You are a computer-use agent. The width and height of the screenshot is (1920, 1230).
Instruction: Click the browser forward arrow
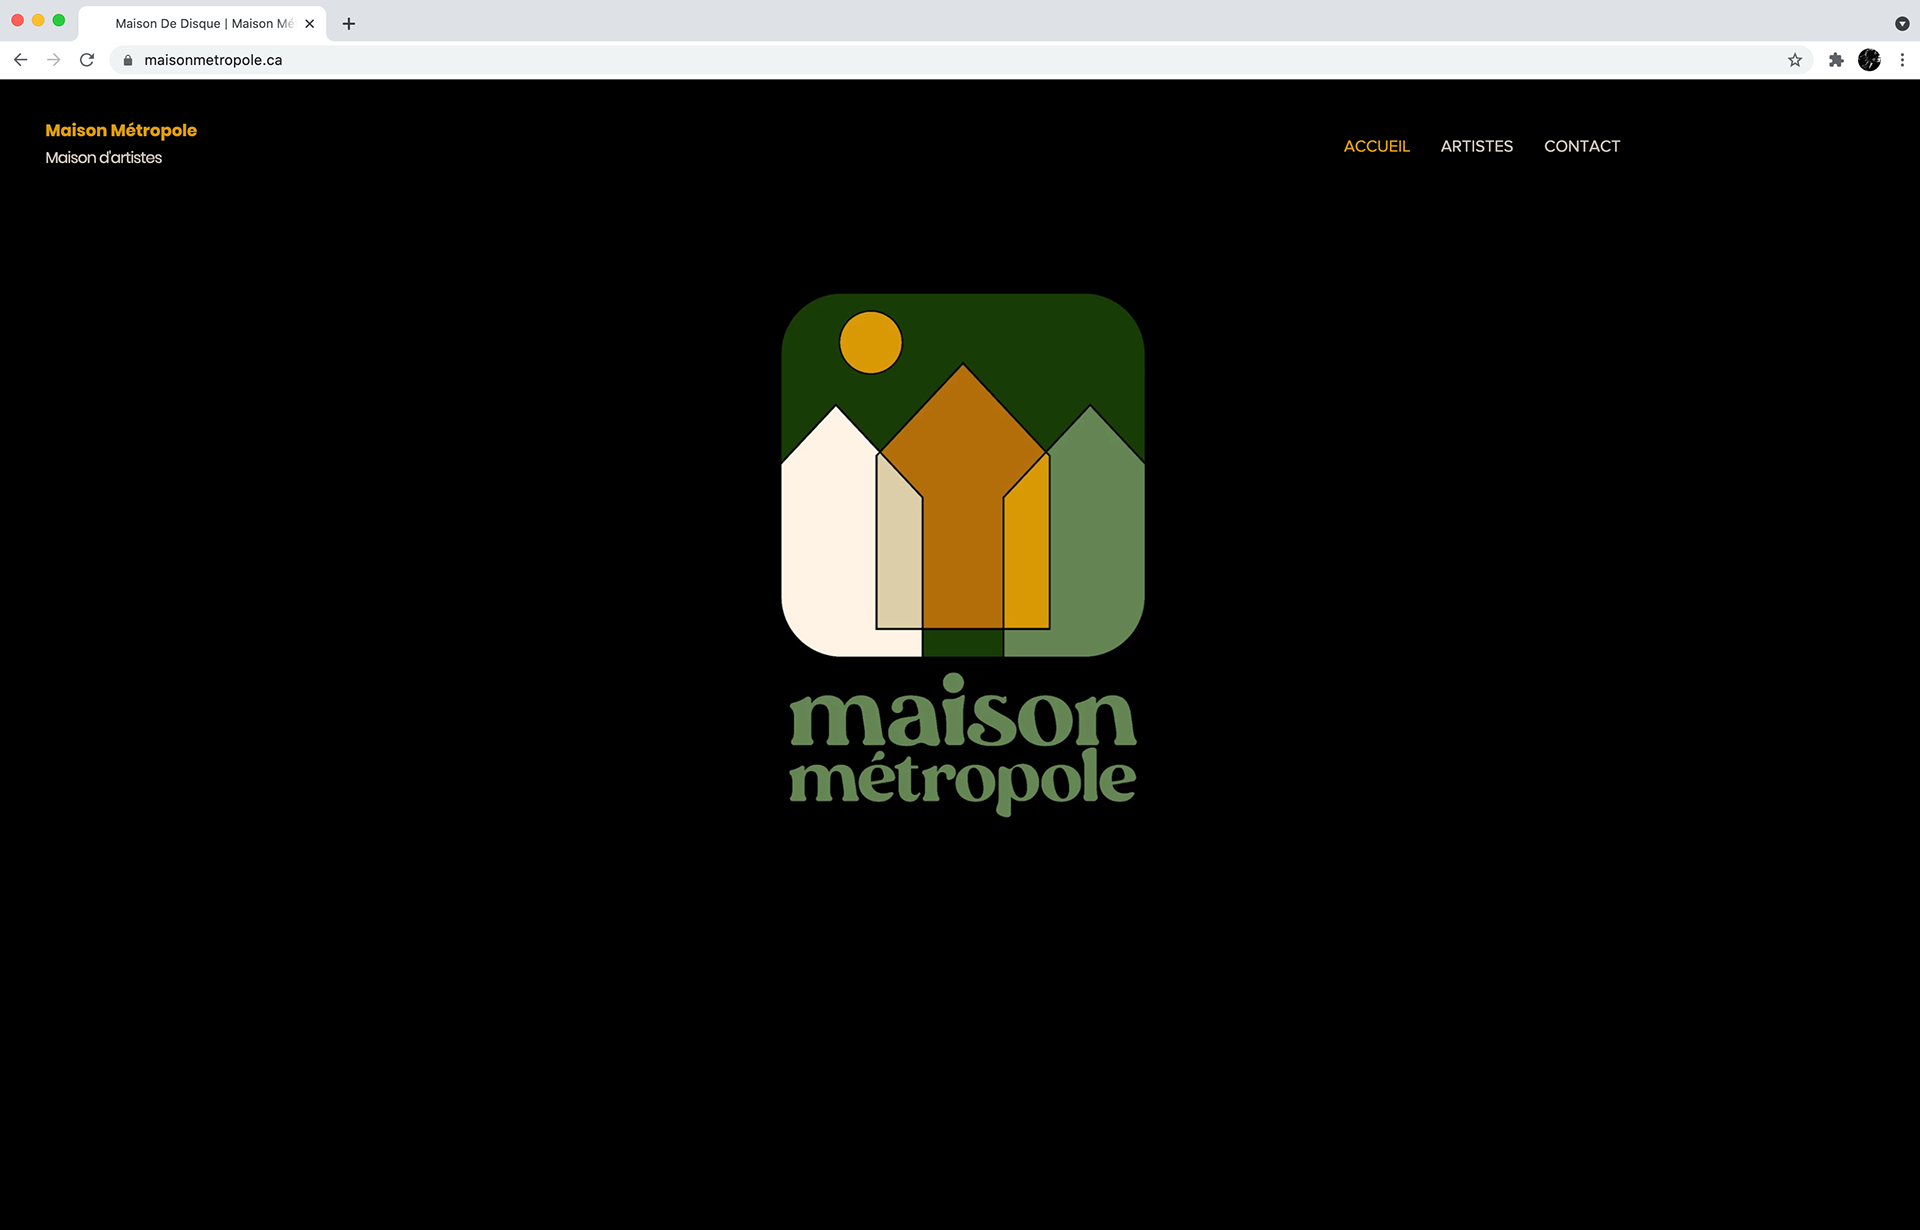pos(54,60)
